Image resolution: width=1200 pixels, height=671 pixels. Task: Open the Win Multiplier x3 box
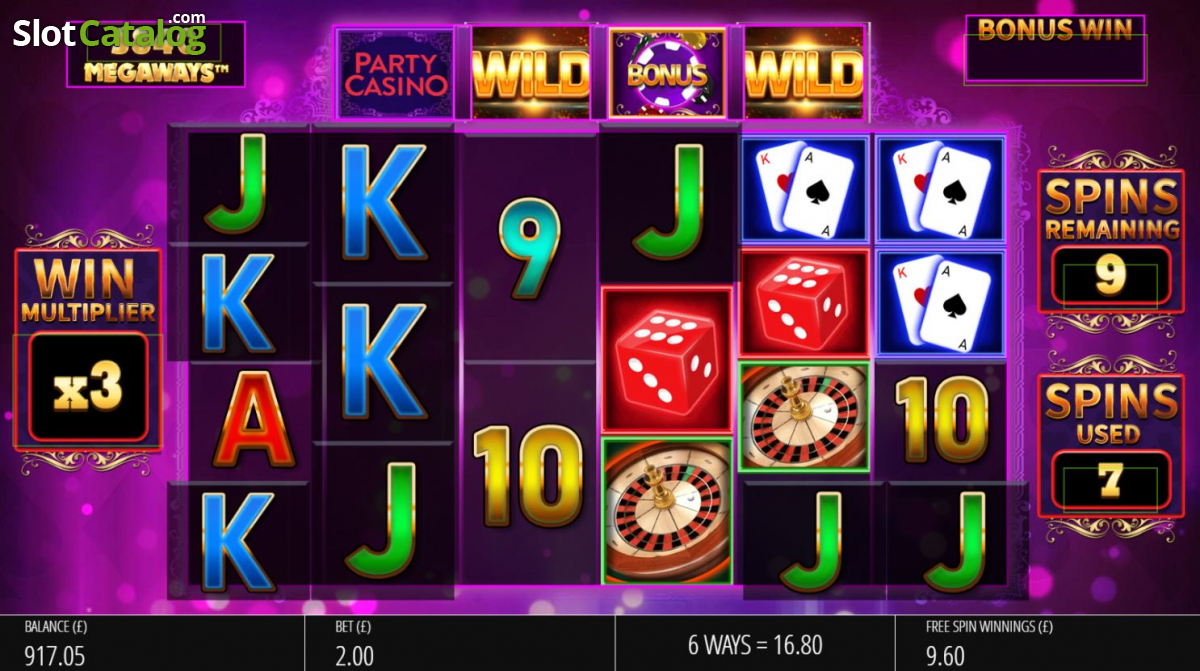(x=88, y=387)
